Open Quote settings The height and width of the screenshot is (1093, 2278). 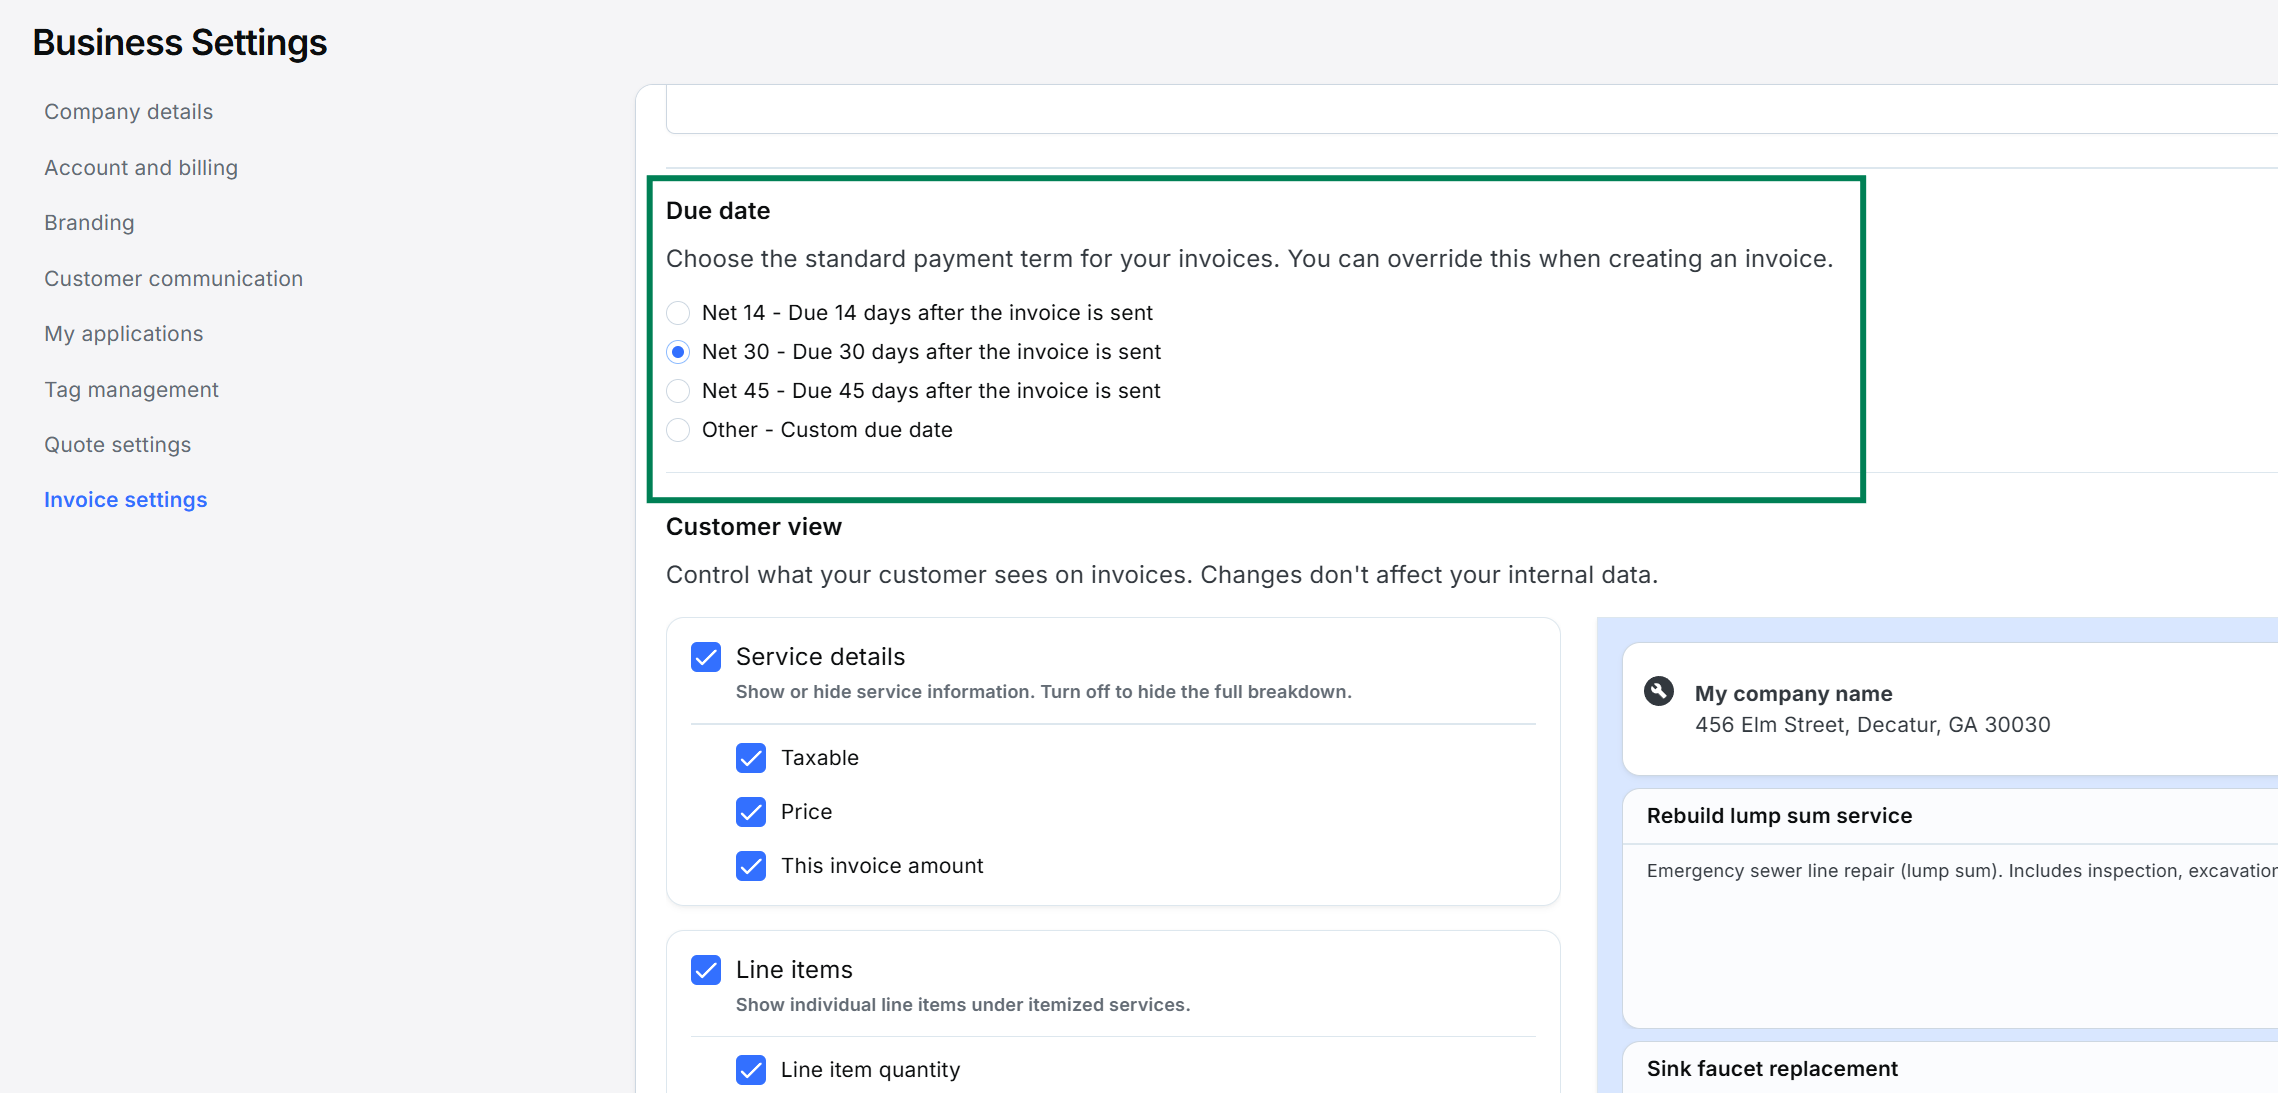coord(117,445)
